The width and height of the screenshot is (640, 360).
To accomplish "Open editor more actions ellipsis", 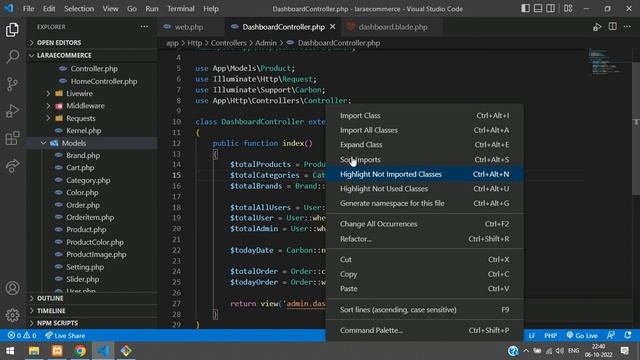I will tap(627, 27).
